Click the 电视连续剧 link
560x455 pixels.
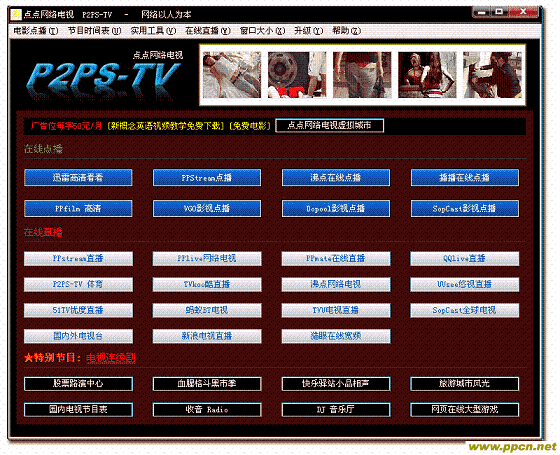tap(111, 358)
